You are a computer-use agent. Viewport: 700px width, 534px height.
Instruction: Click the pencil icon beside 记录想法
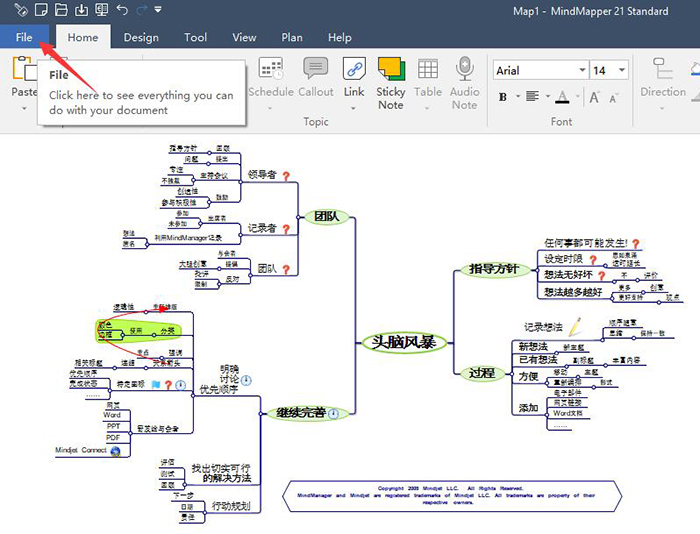point(575,326)
